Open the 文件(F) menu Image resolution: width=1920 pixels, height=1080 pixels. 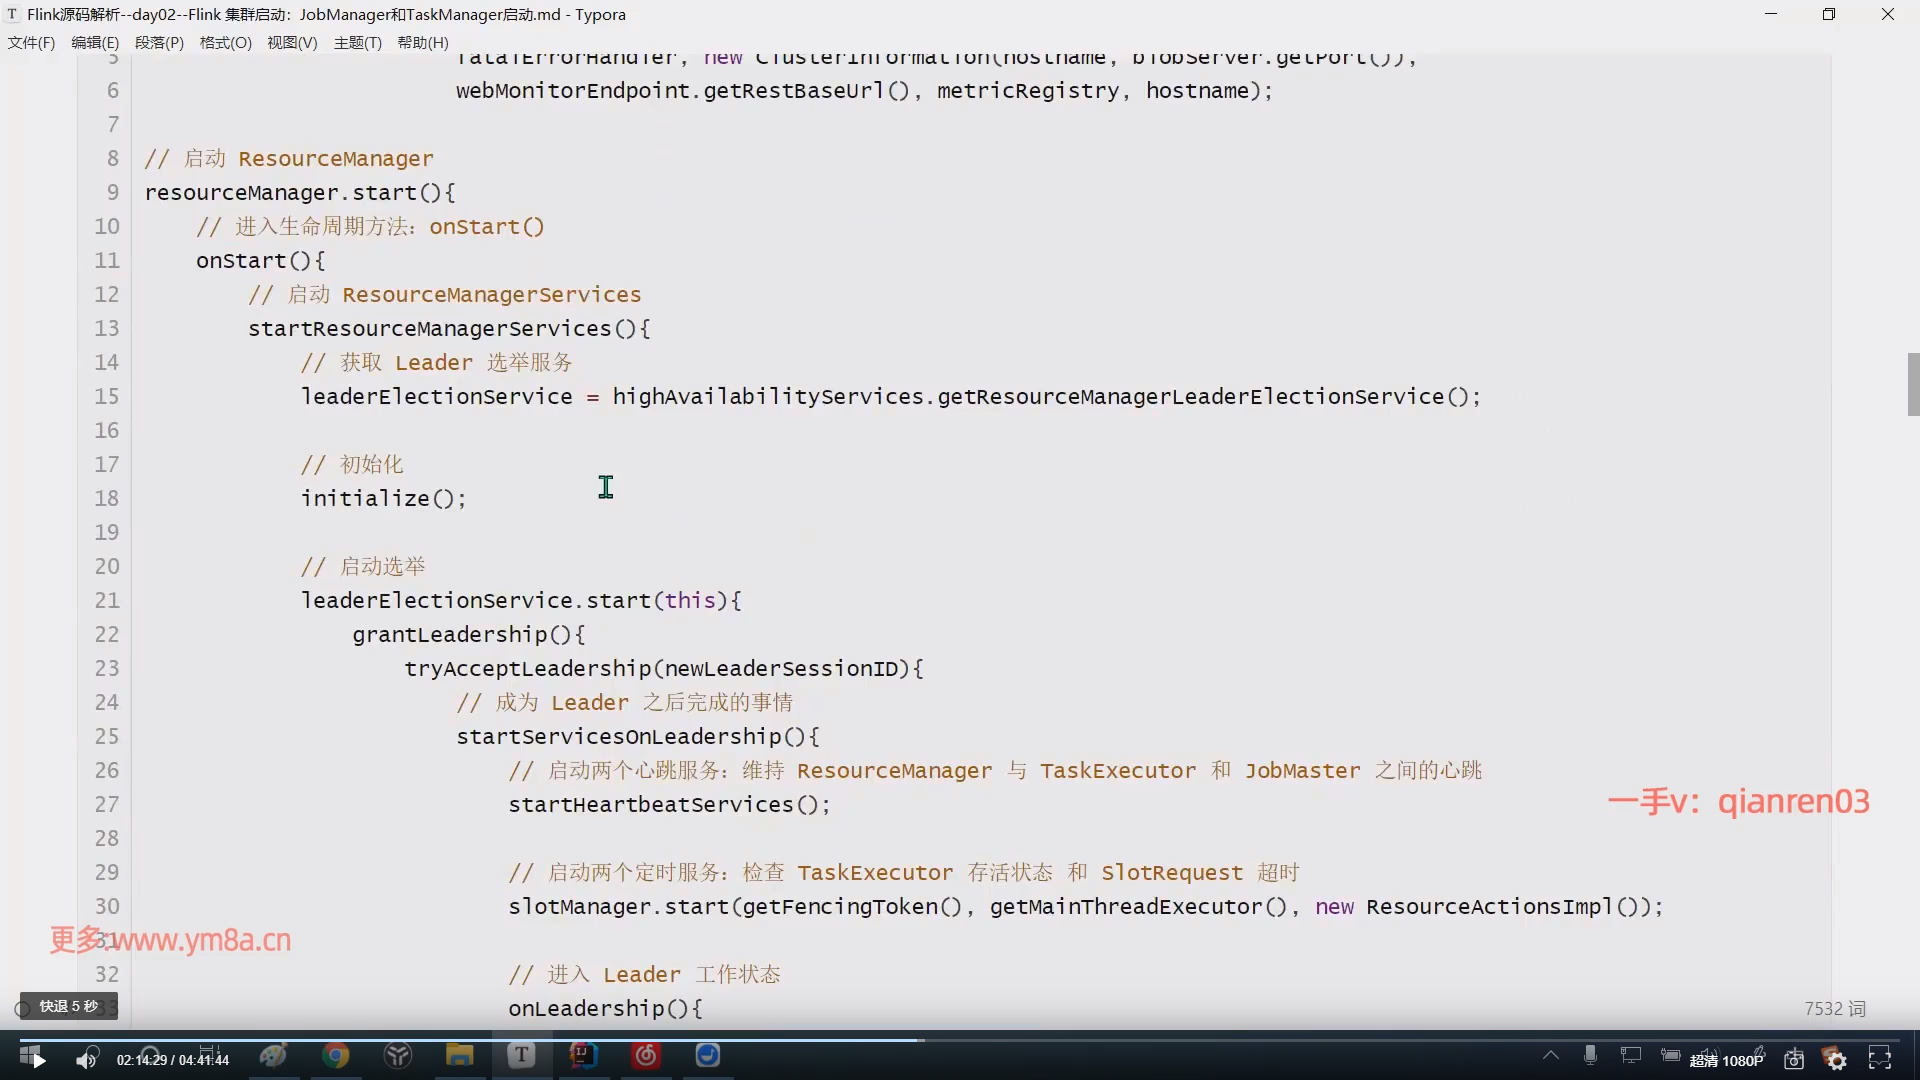tap(31, 43)
